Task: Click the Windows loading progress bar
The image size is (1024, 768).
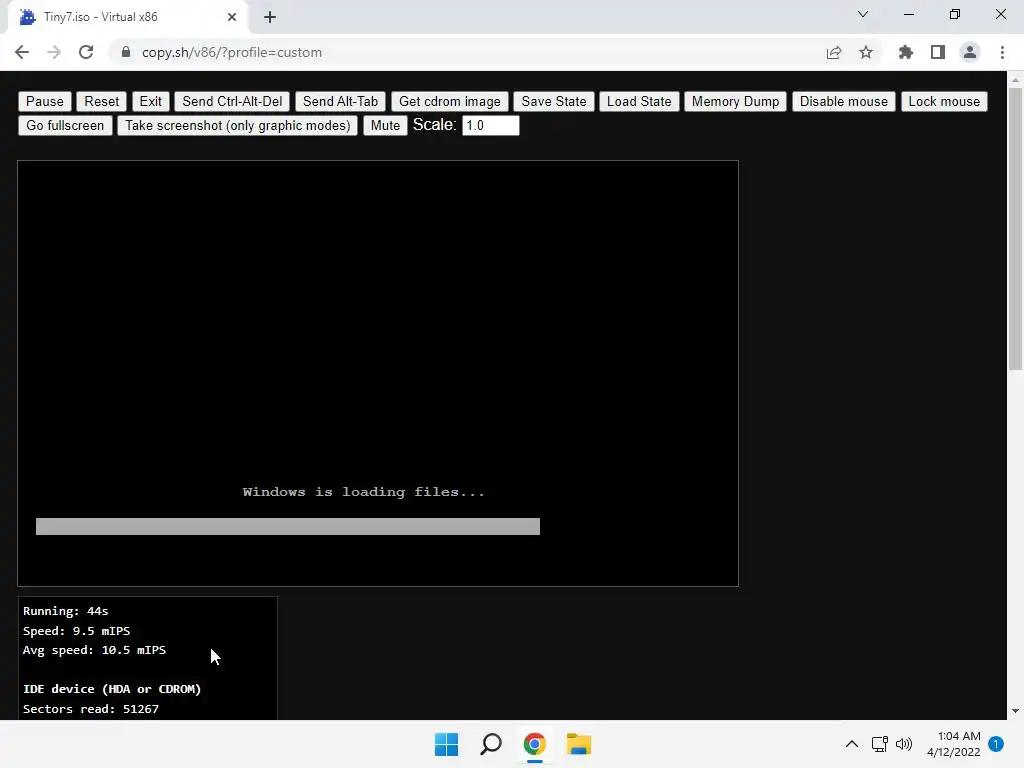Action: click(x=288, y=526)
